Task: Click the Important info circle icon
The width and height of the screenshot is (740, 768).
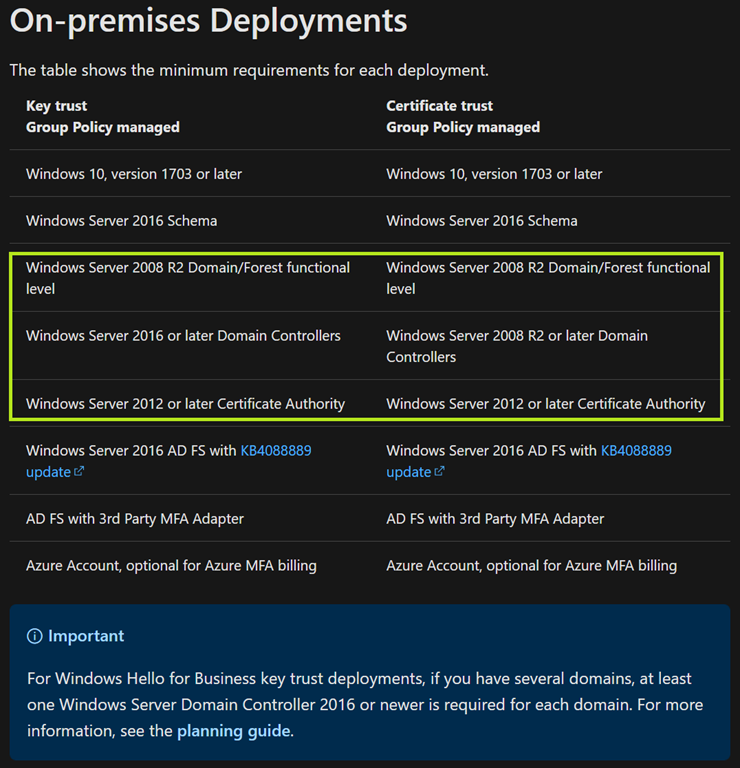Action: pyautogui.click(x=35, y=636)
